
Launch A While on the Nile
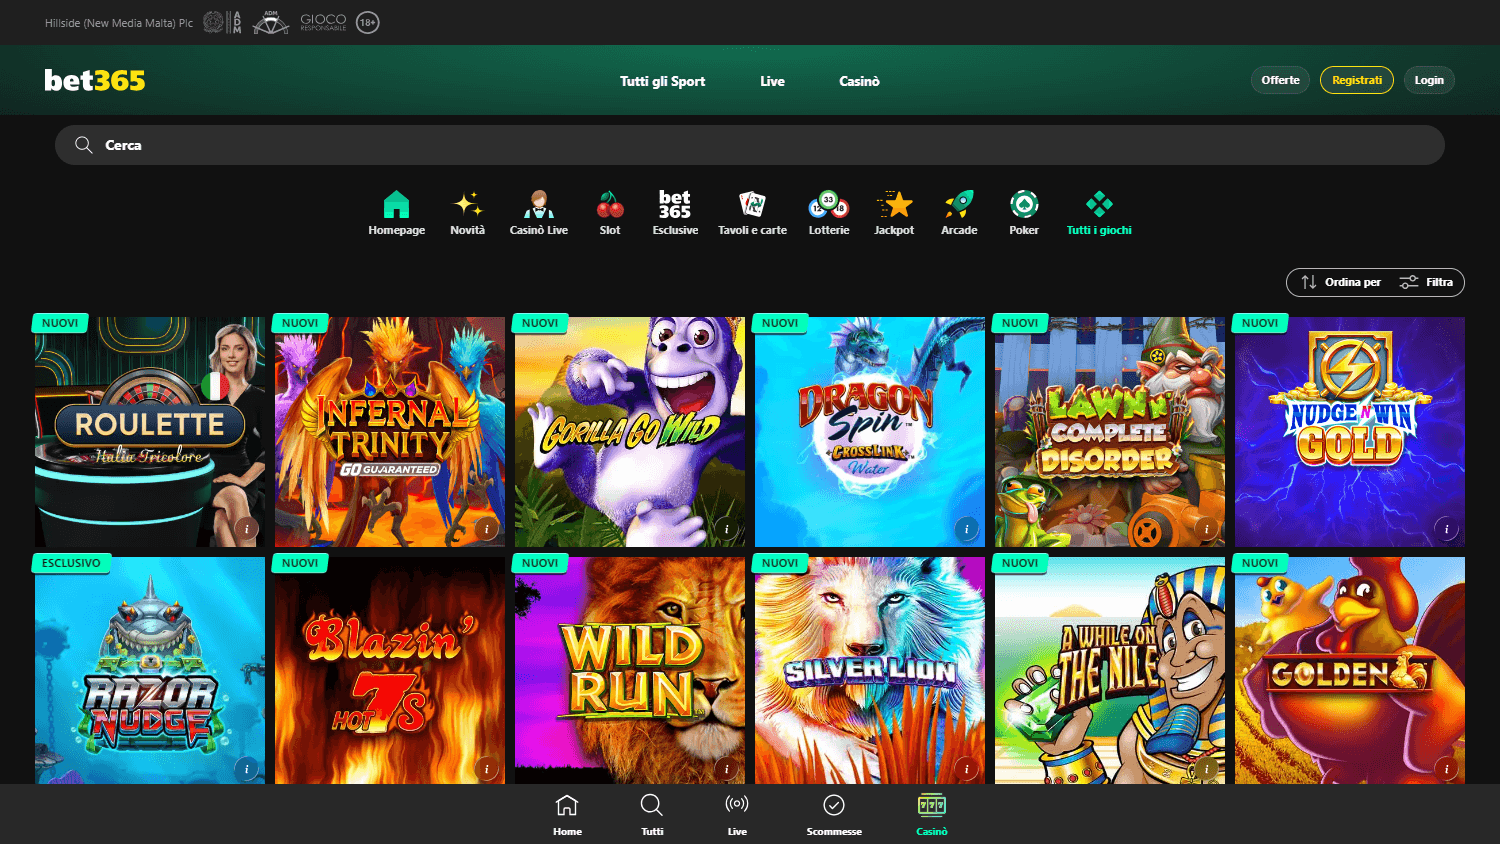tap(1110, 670)
